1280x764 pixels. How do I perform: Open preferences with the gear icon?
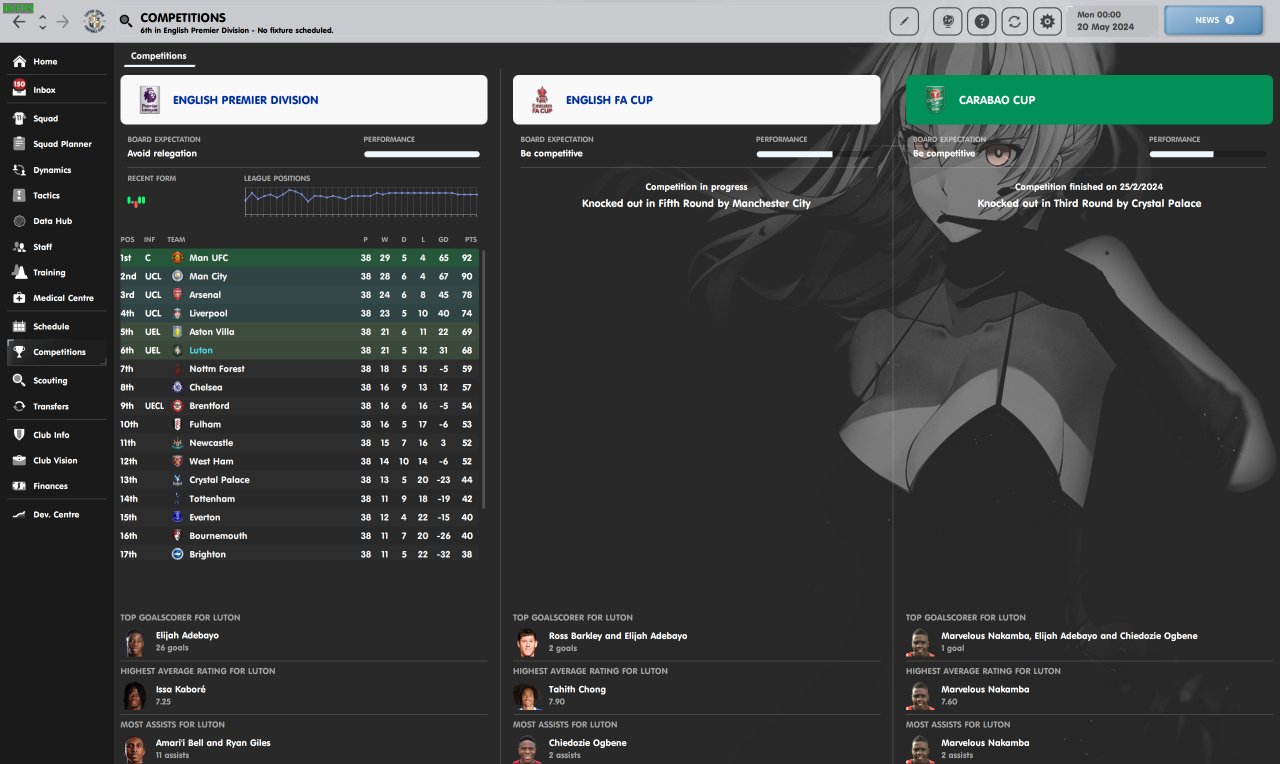[x=1048, y=21]
